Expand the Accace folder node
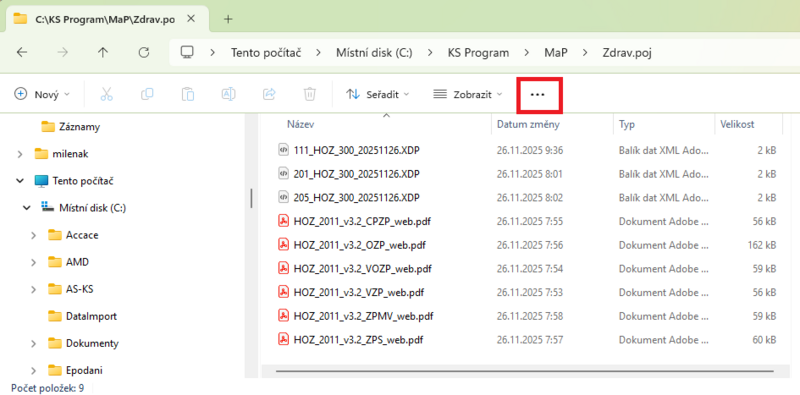The width and height of the screenshot is (800, 395). point(34,235)
